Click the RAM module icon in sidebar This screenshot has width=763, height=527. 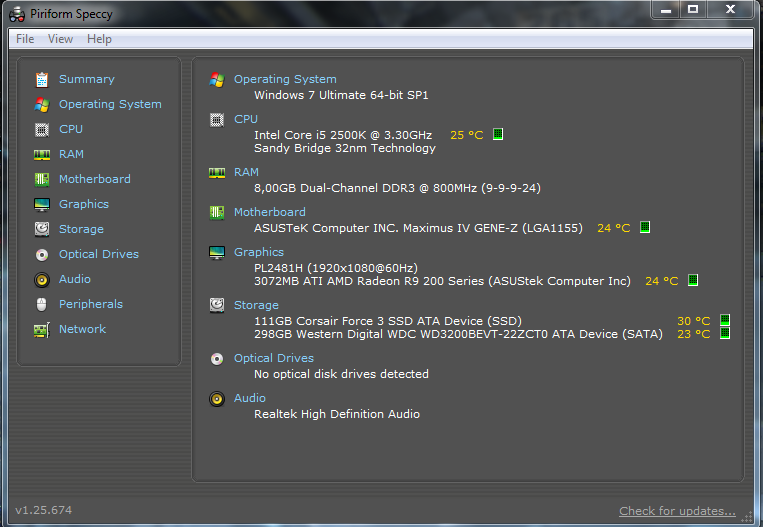click(x=42, y=155)
